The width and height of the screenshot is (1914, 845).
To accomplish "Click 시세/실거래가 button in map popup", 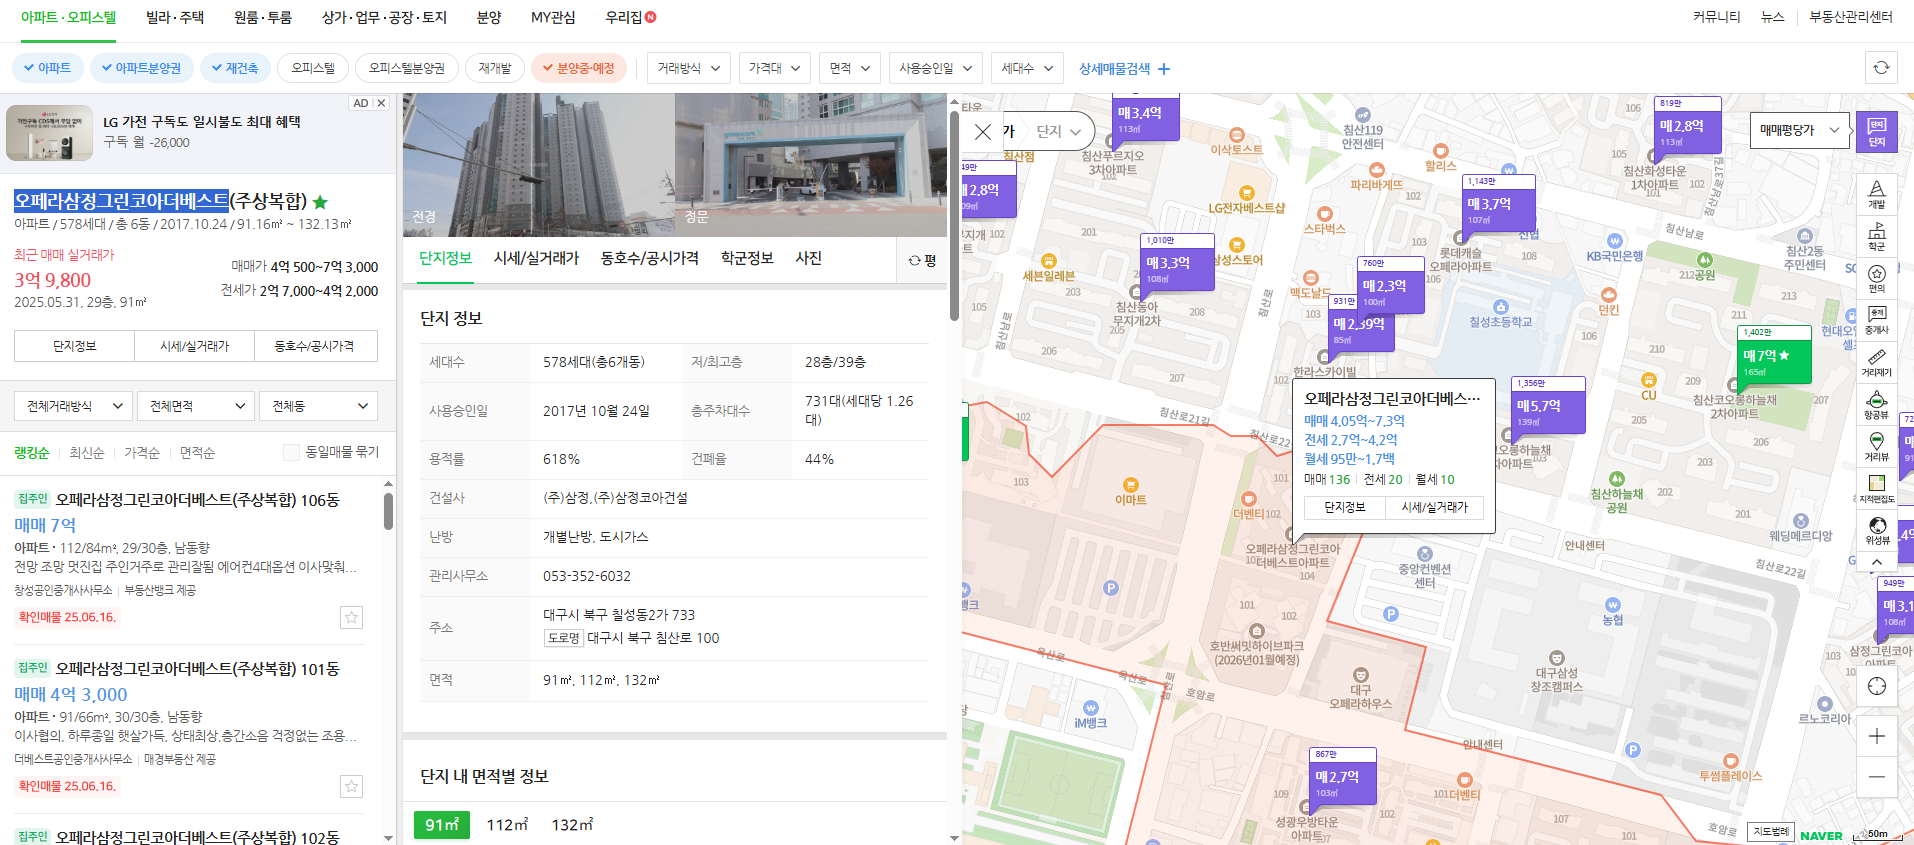I will click(1434, 507).
